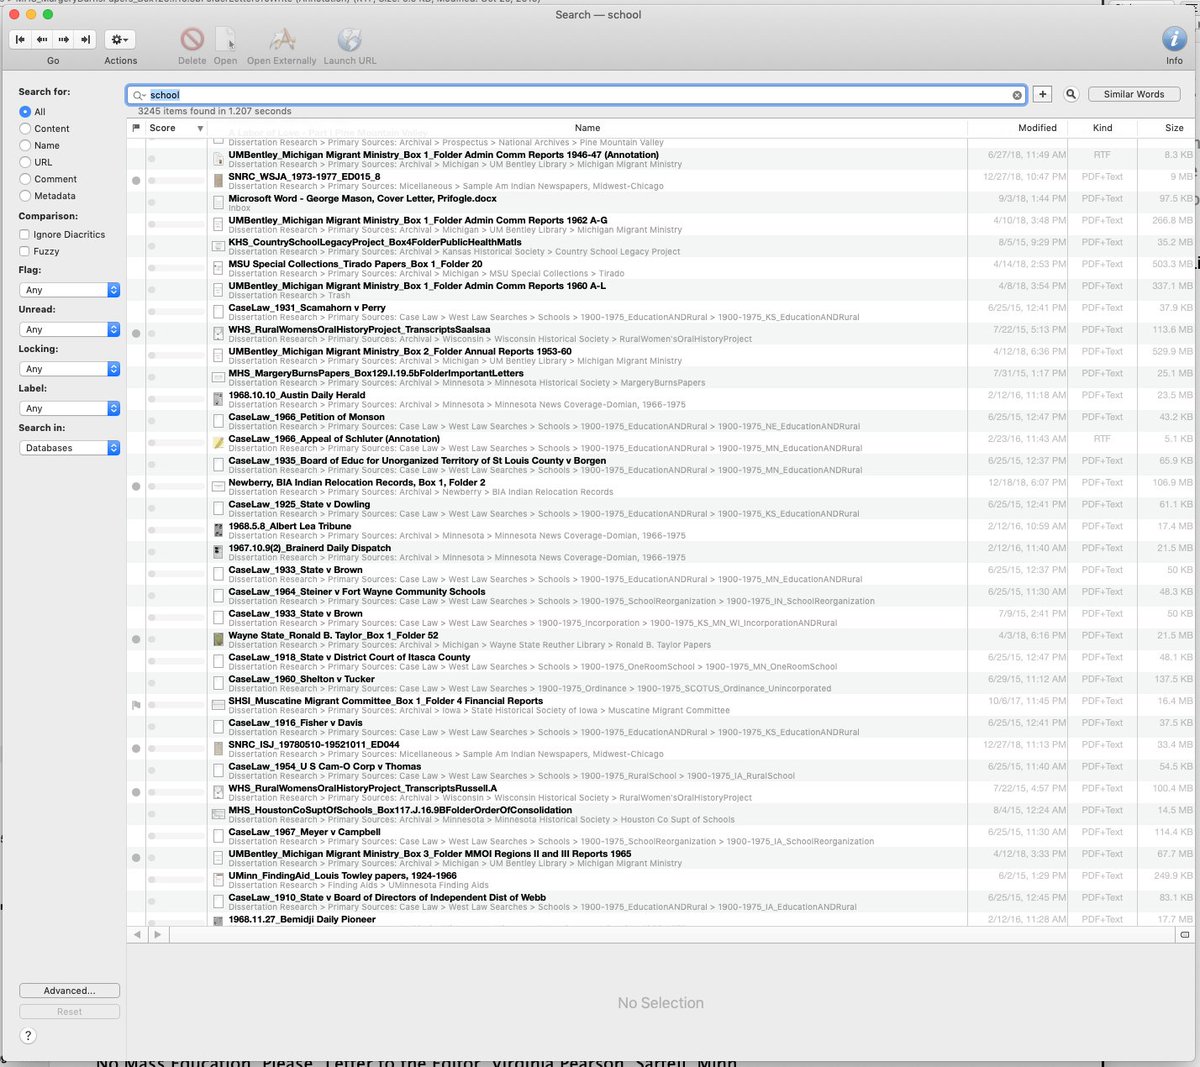This screenshot has height=1067, width=1200.
Task: Click the icon of UMinn_FindingAid_Louis Towley papers
Action: pyautogui.click(x=218, y=880)
